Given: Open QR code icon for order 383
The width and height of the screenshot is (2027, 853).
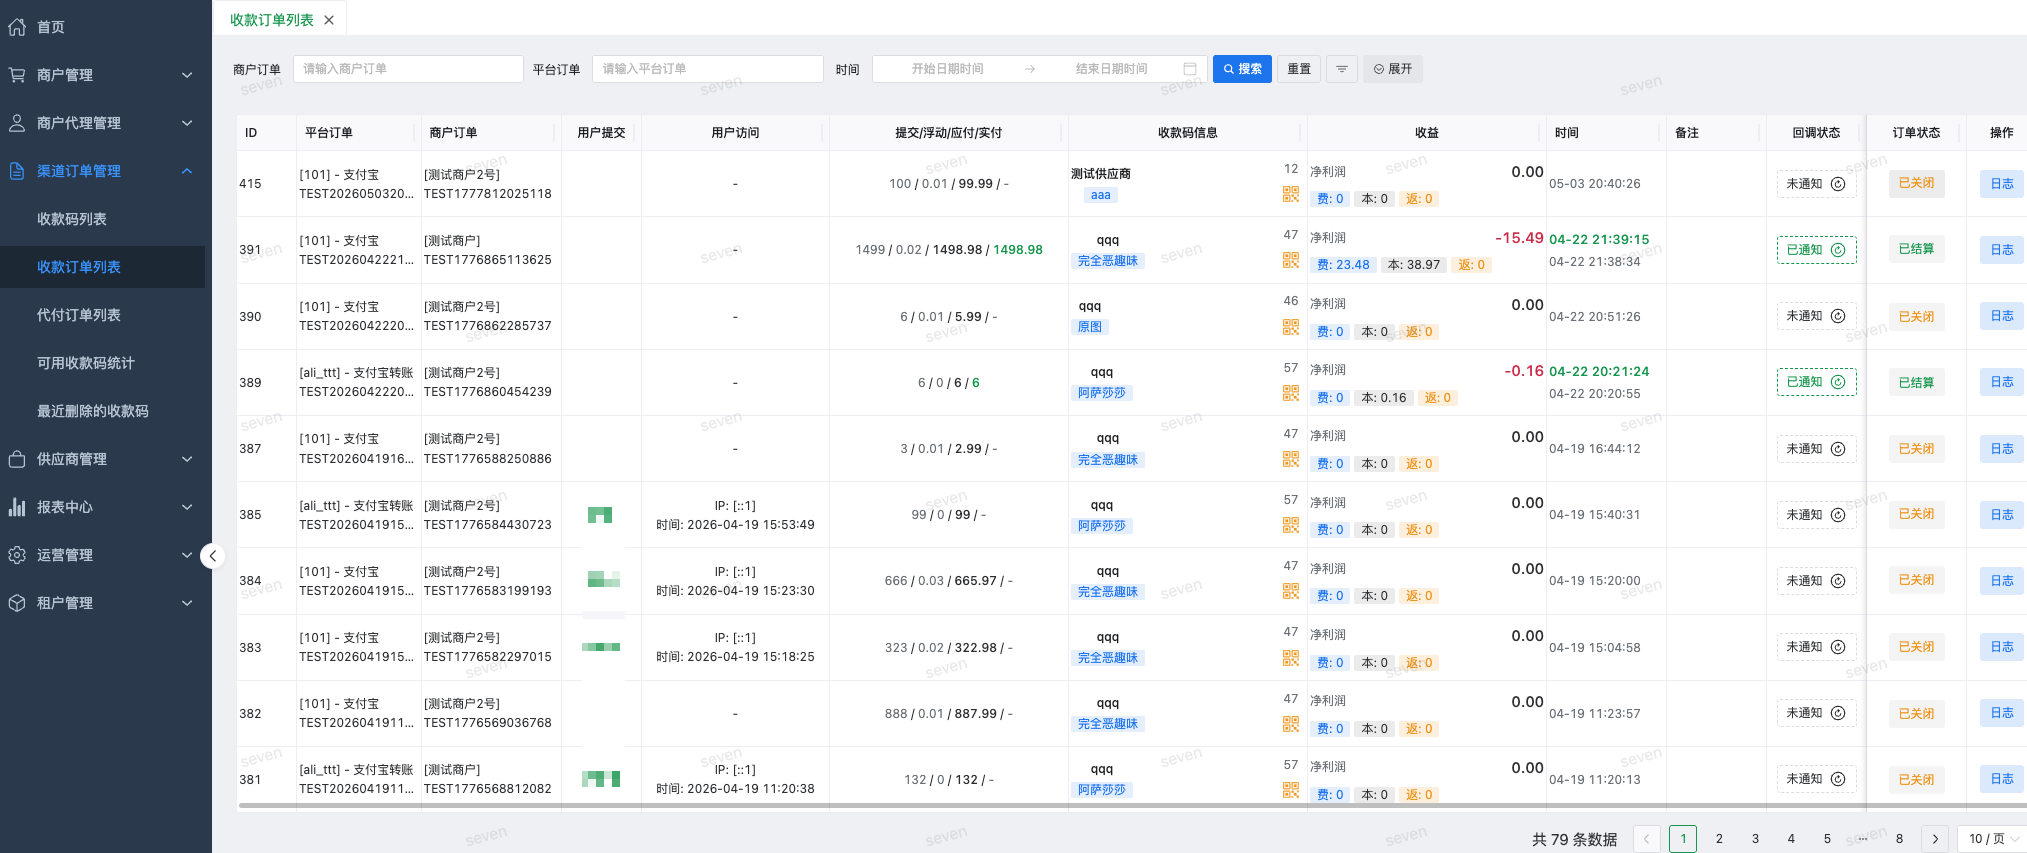Looking at the screenshot, I should pos(1291,658).
